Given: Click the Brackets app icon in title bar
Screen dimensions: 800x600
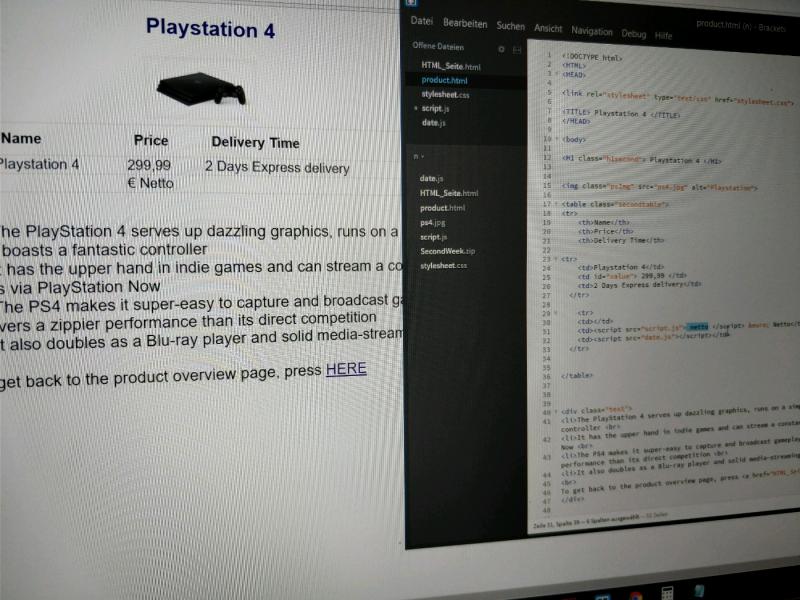Looking at the screenshot, I should (411, 3).
